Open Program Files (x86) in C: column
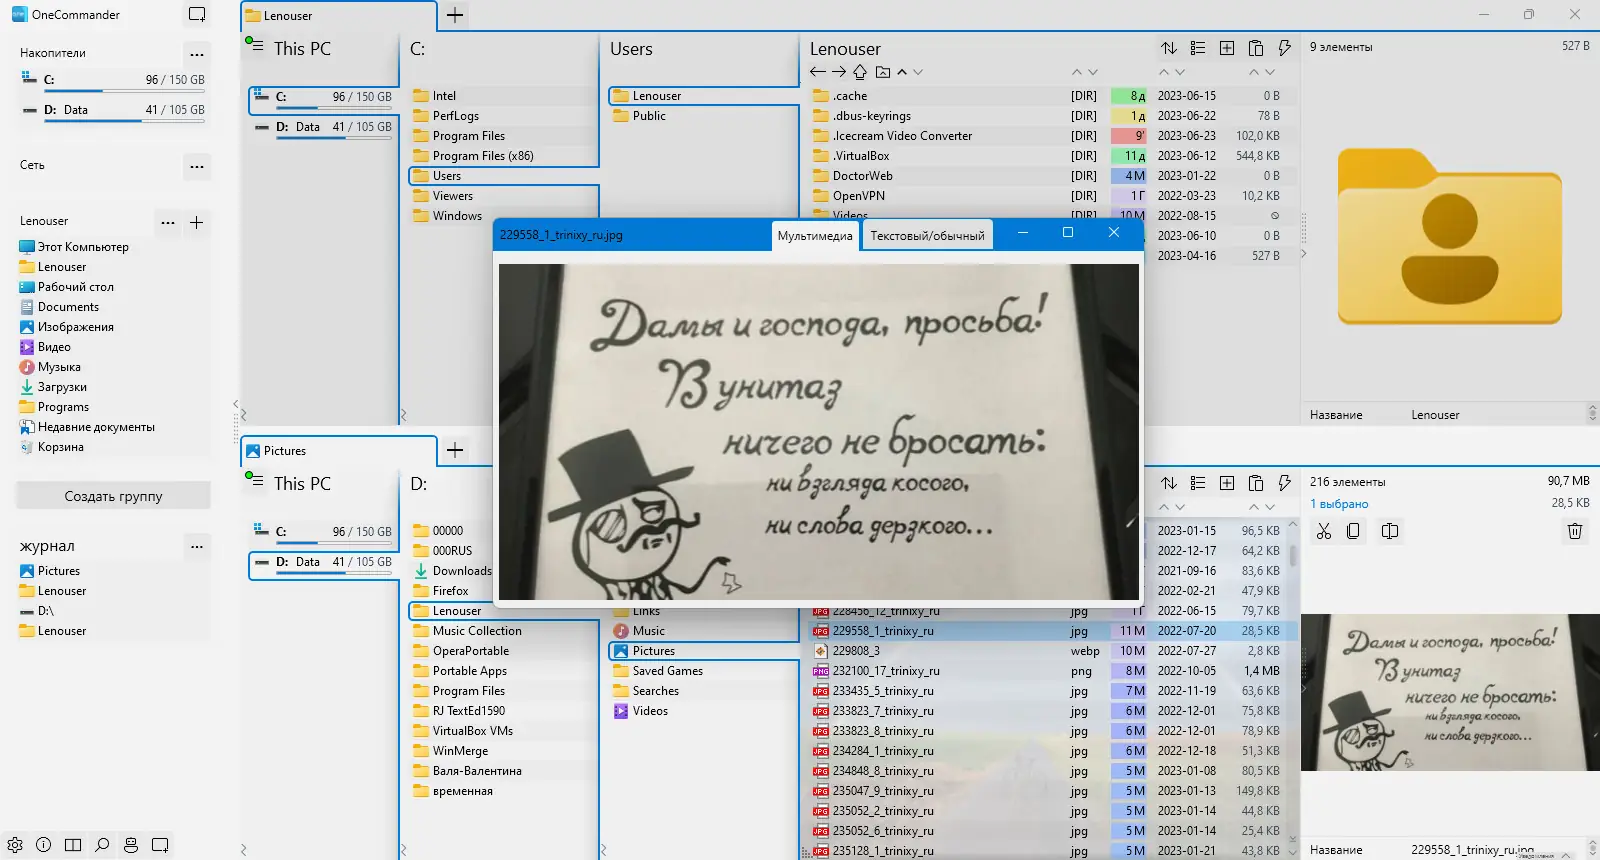Viewport: 1600px width, 860px height. pos(483,156)
